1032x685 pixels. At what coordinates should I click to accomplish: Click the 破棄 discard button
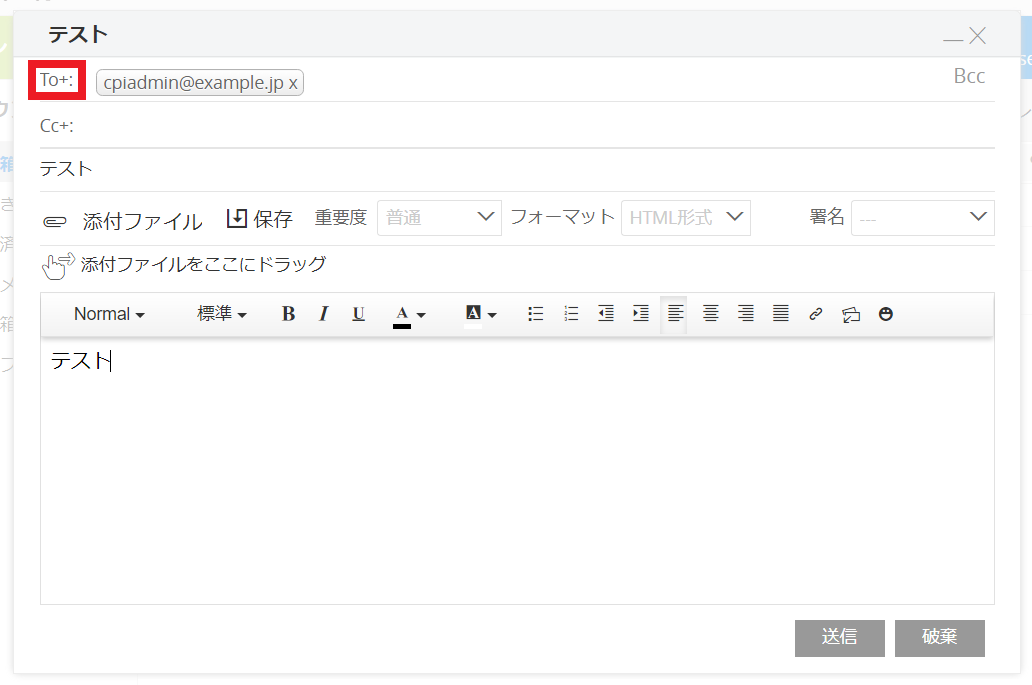[x=939, y=638]
